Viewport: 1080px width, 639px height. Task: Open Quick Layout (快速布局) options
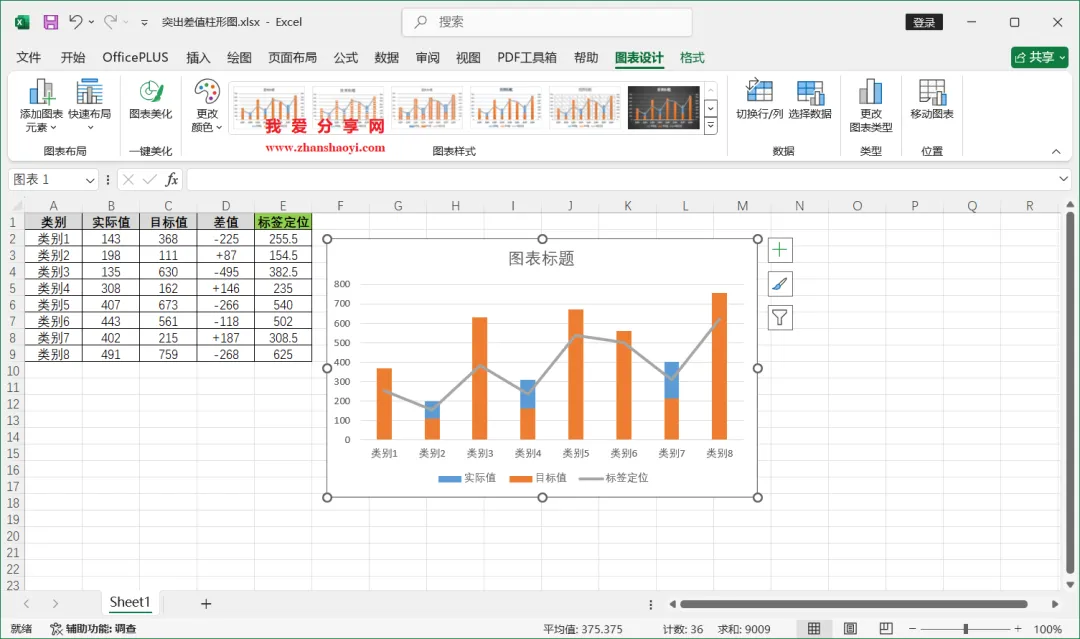90,104
